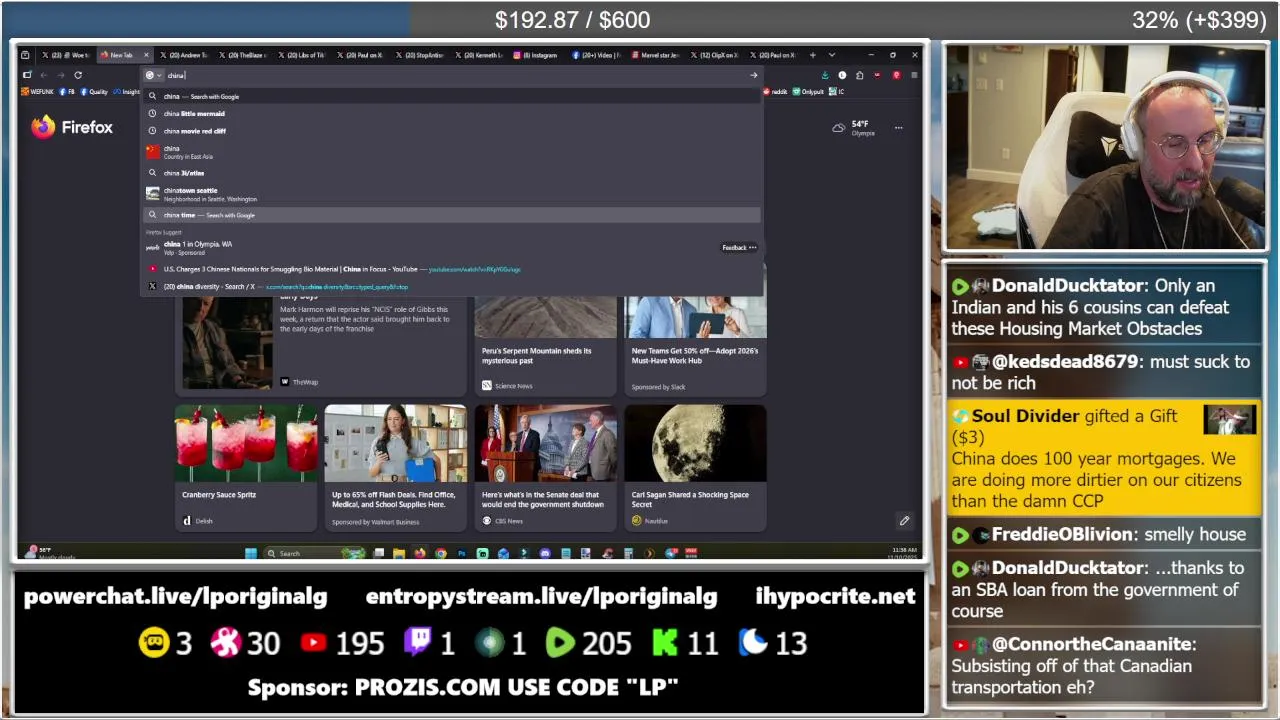
Task: Switch to the 'Woe' X tab
Action: [66, 55]
